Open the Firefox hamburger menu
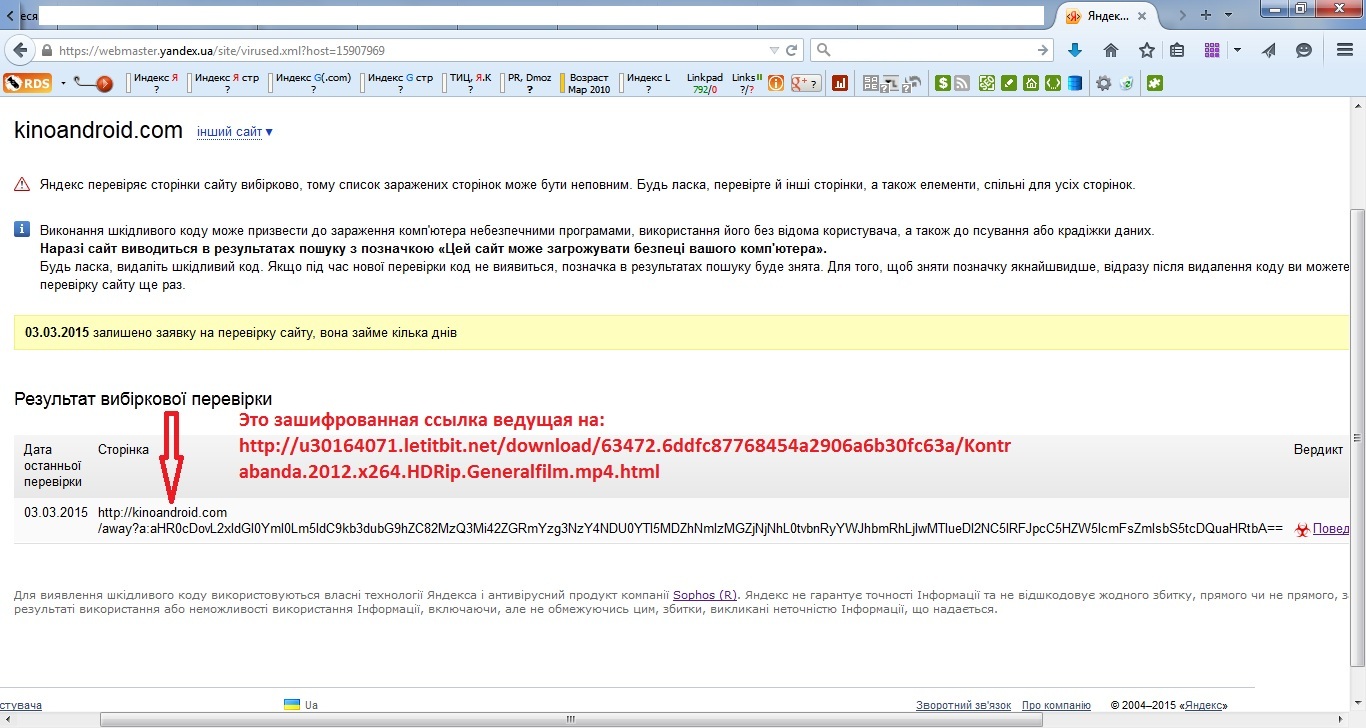 [x=1344, y=50]
